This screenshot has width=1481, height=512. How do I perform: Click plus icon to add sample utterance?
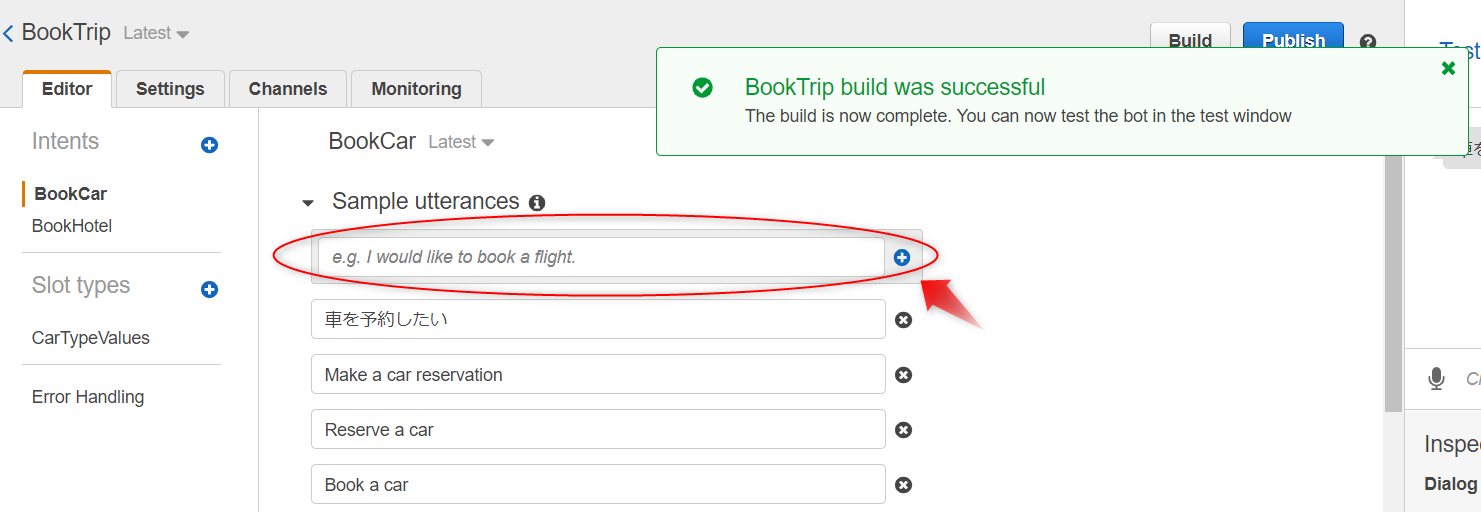pos(902,258)
